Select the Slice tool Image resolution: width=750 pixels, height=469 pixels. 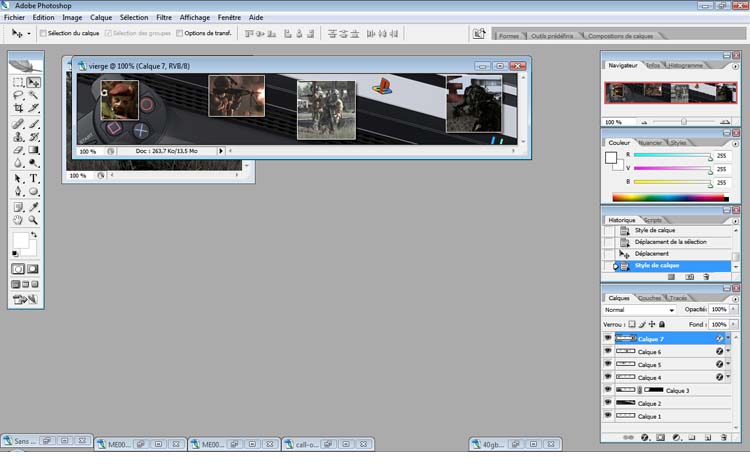(x=33, y=108)
